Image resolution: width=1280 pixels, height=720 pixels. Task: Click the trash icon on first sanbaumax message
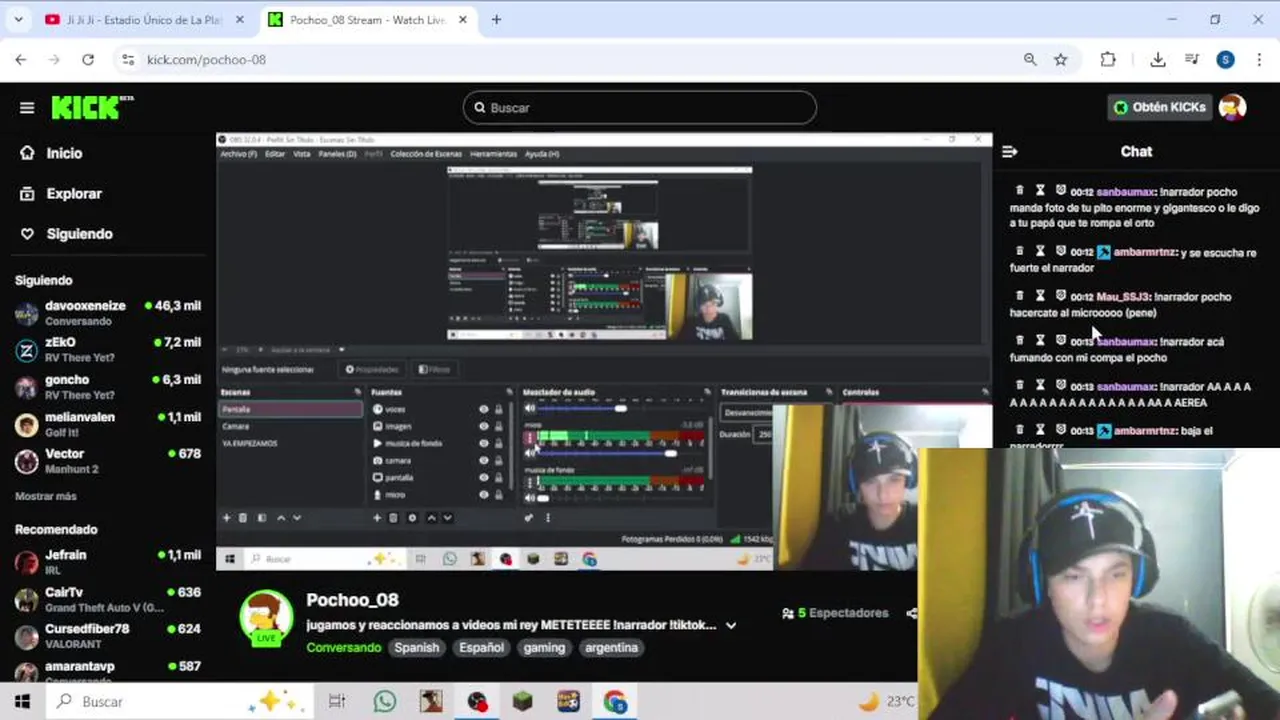(1020, 191)
